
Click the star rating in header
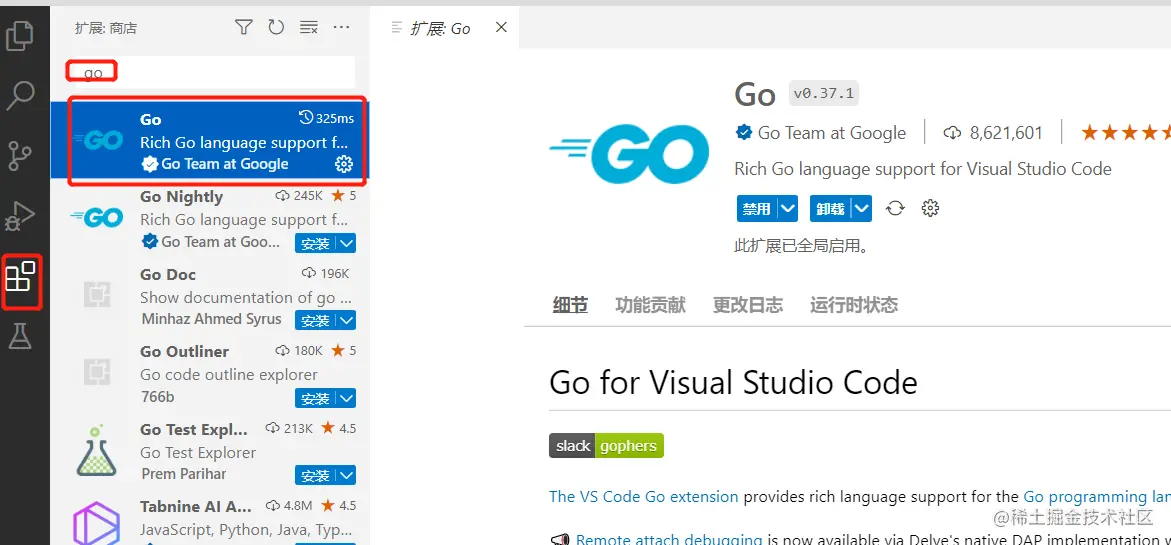click(x=1125, y=133)
